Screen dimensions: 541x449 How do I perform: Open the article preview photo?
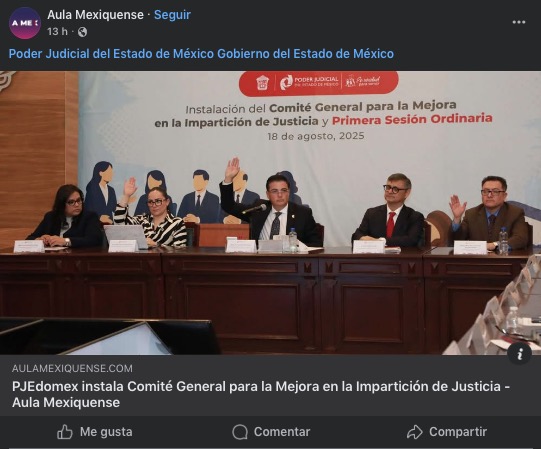[x=270, y=213]
